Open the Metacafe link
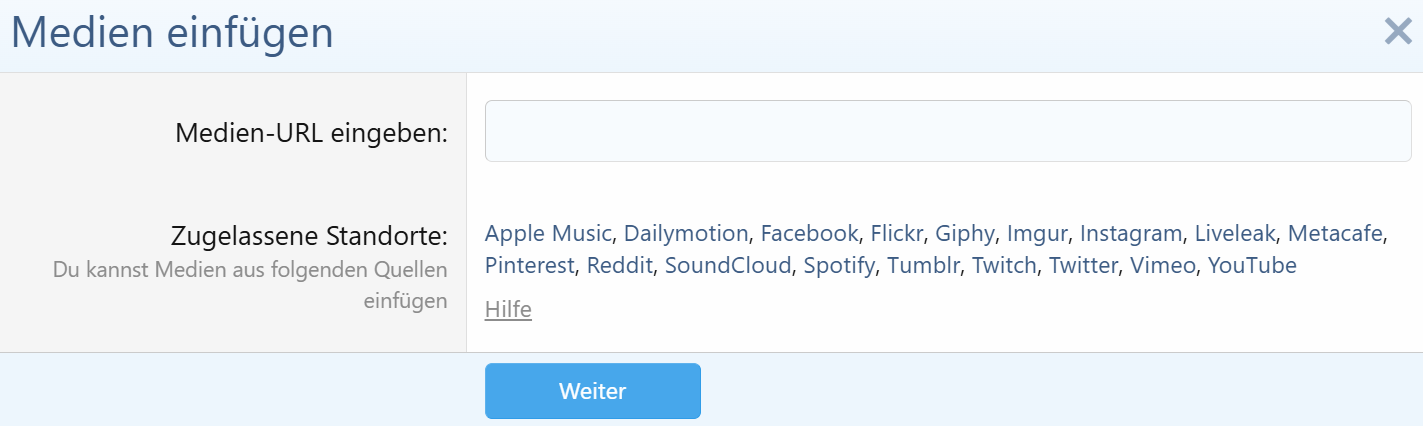Viewport: 1423px width, 426px height. [1335, 234]
